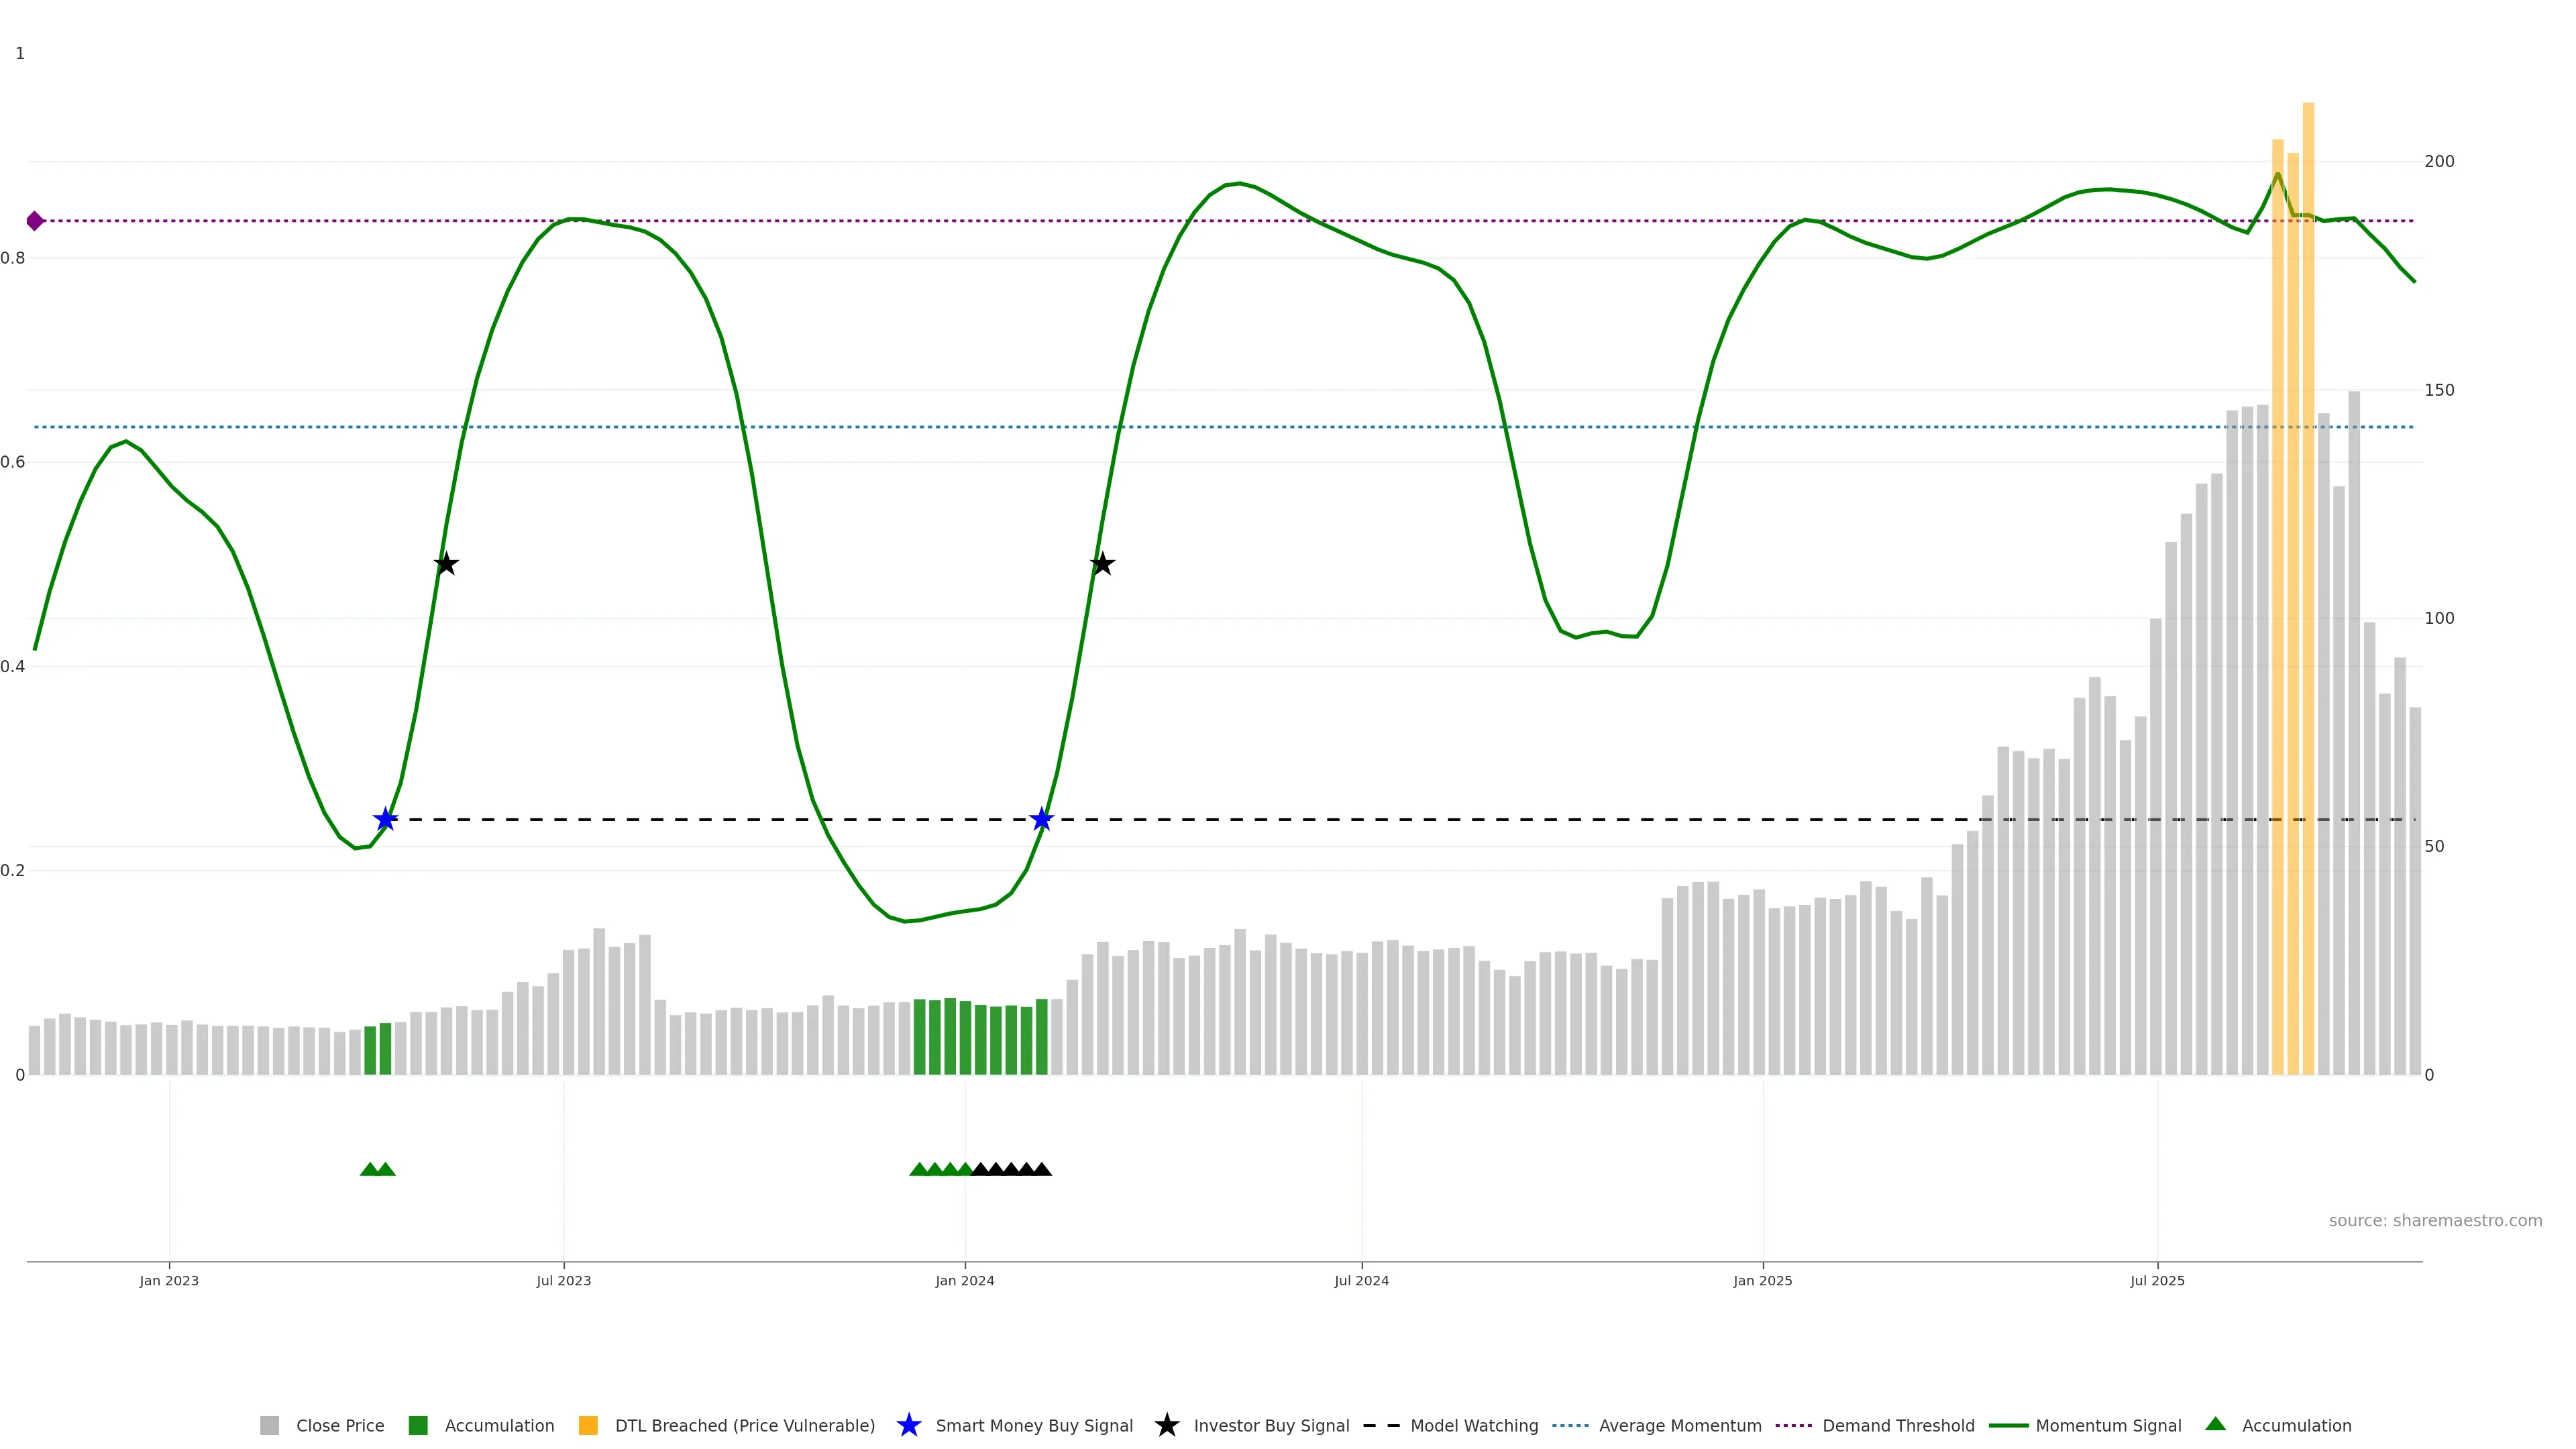The width and height of the screenshot is (2576, 1449).
Task: Click the purple diamond Demand Threshold marker
Action: click(35, 221)
